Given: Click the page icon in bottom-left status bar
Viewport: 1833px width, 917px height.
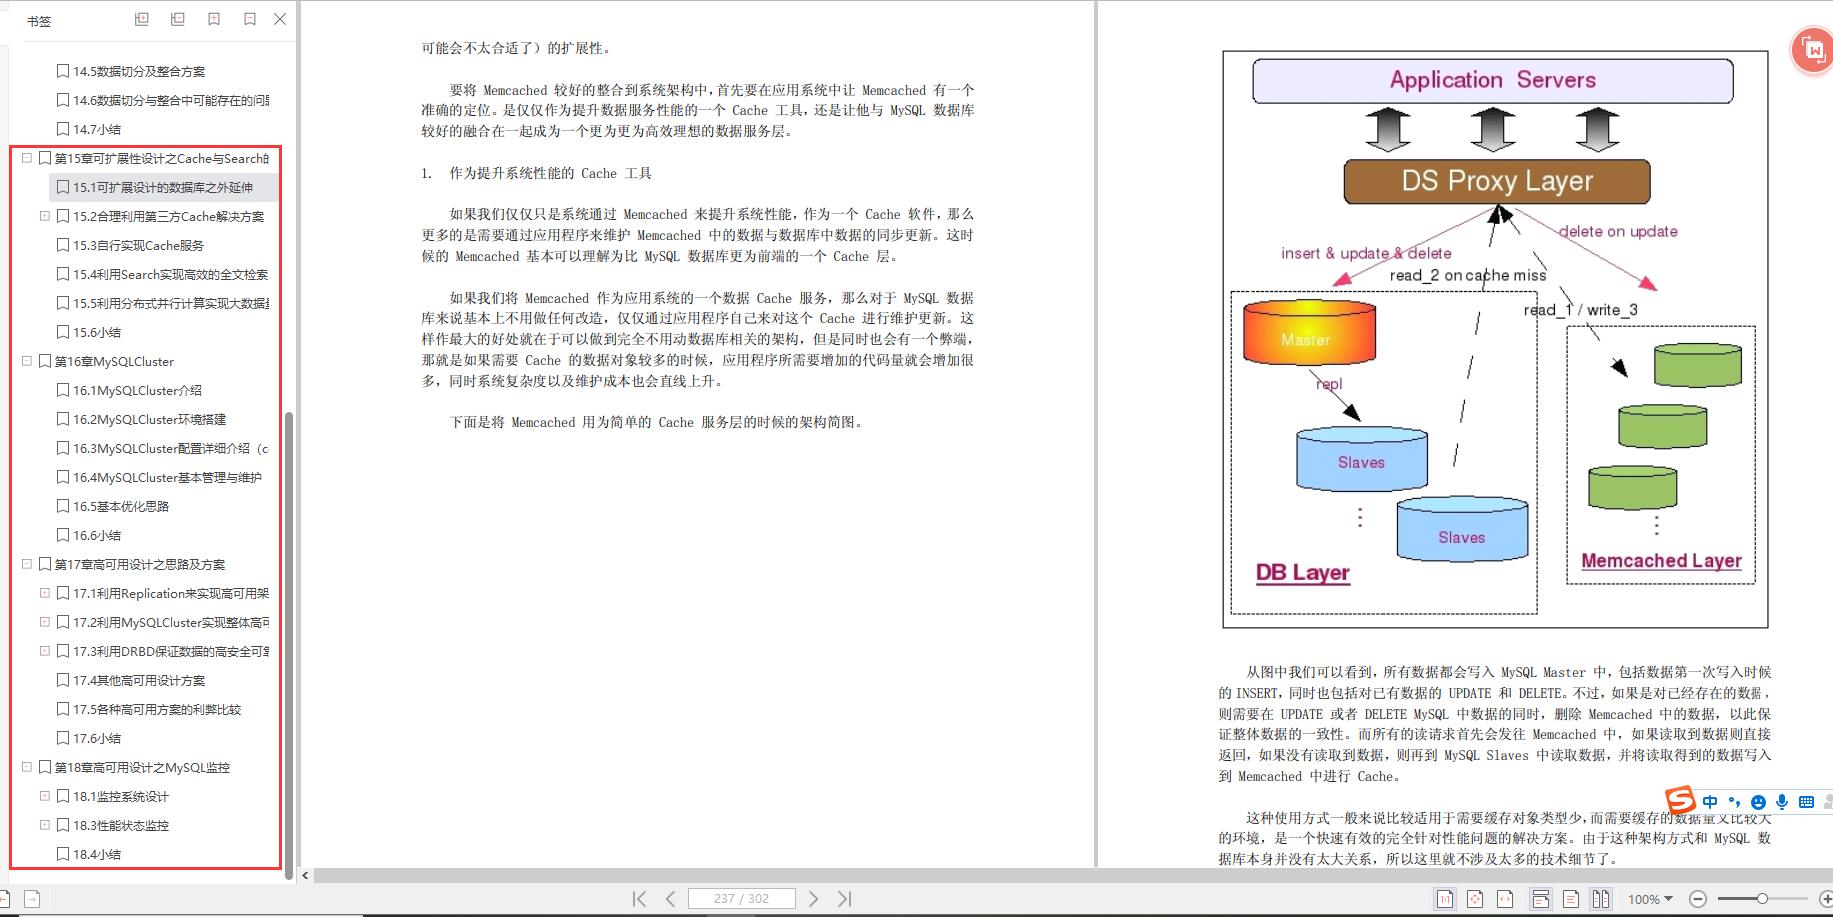Looking at the screenshot, I should [x=32, y=899].
